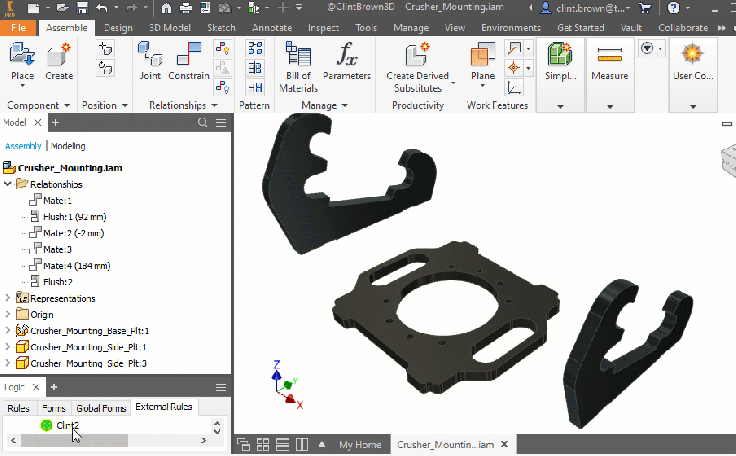Viewport: 736px width, 456px height.
Task: Open Bill of Materials
Action: [x=299, y=67]
